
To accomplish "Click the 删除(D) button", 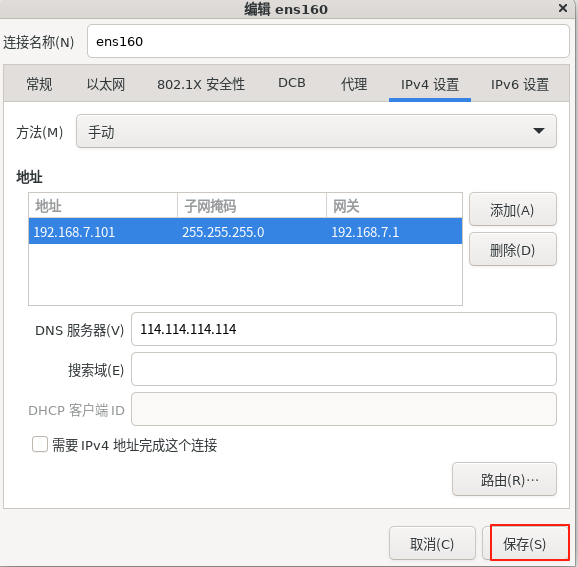I will click(x=512, y=250).
